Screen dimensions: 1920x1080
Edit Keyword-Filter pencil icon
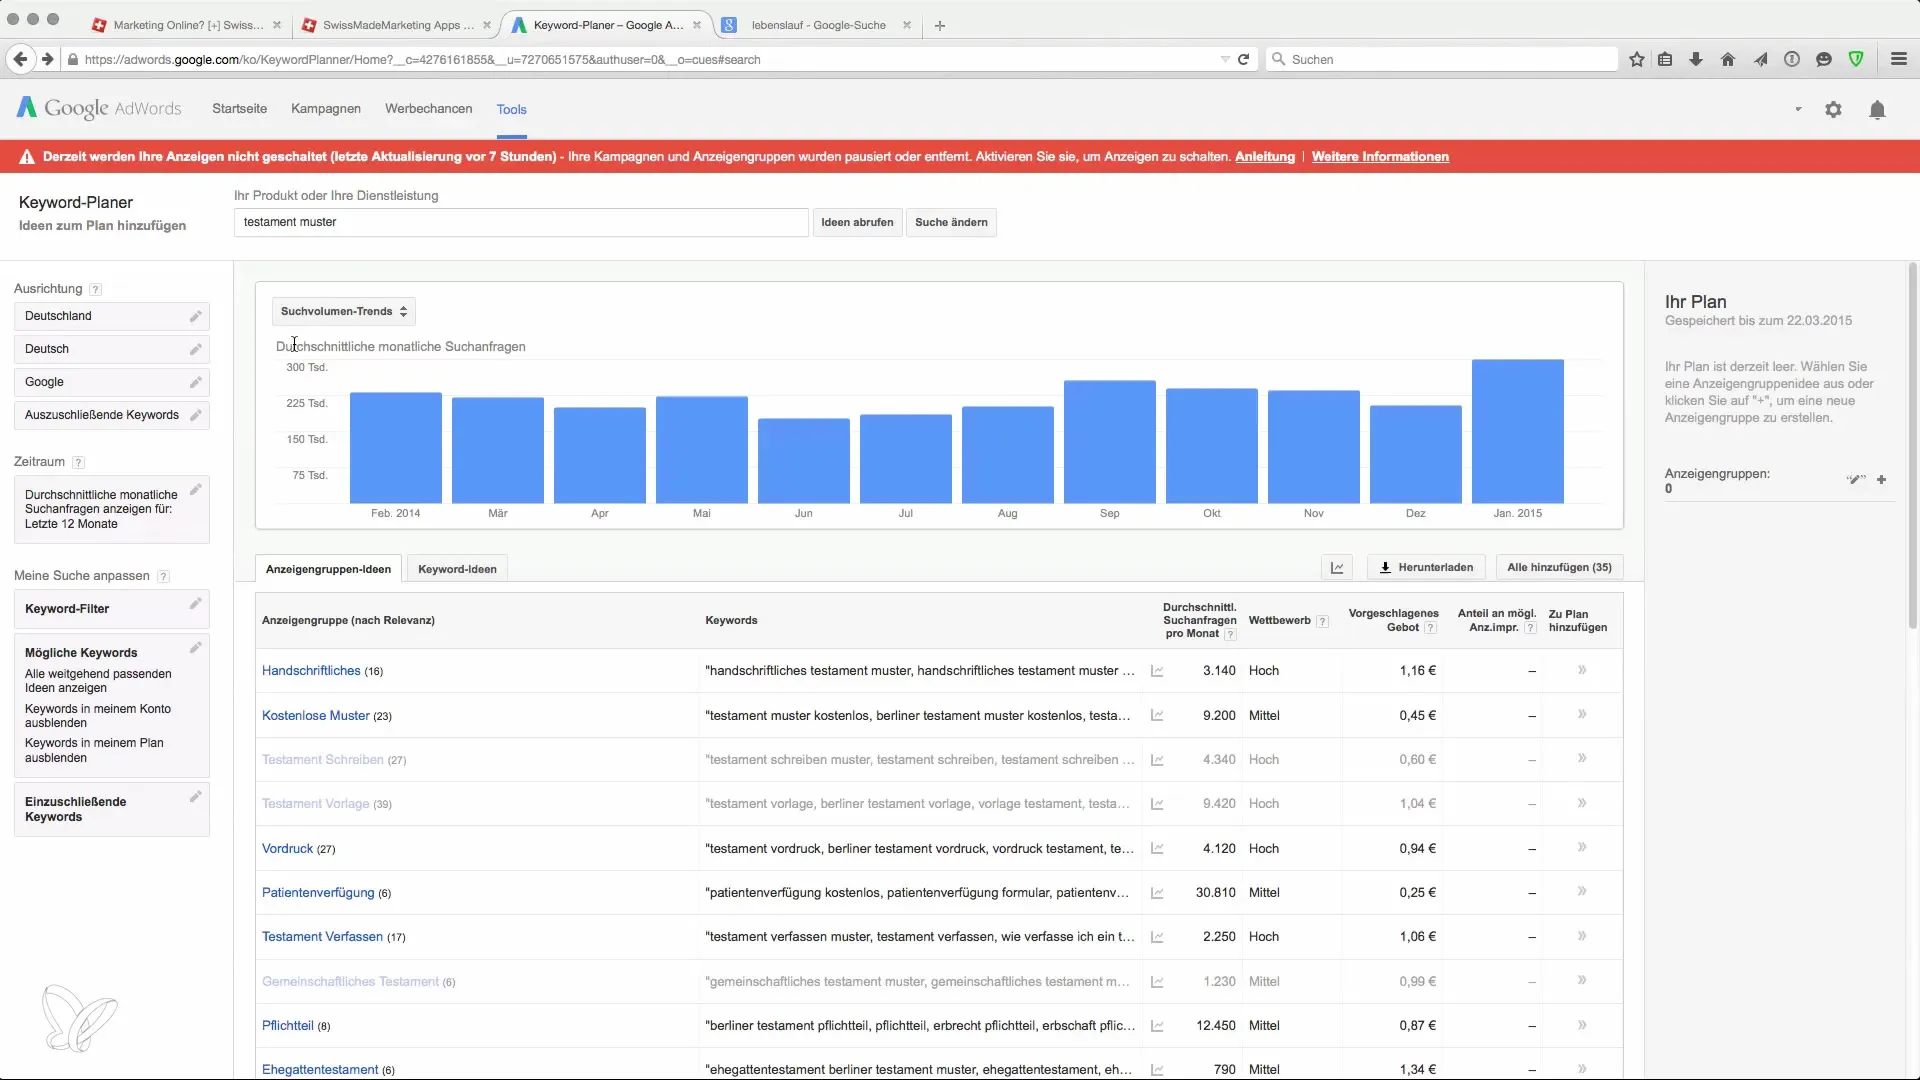click(196, 603)
